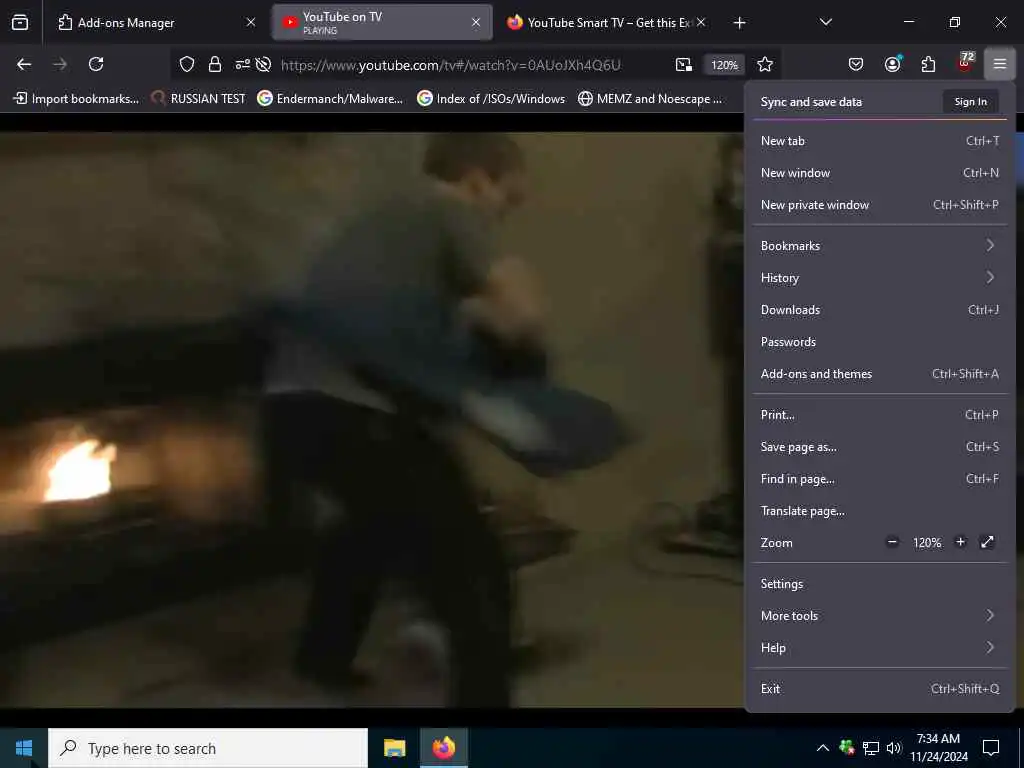Select Save page as...
The width and height of the screenshot is (1024, 768).
click(880, 447)
